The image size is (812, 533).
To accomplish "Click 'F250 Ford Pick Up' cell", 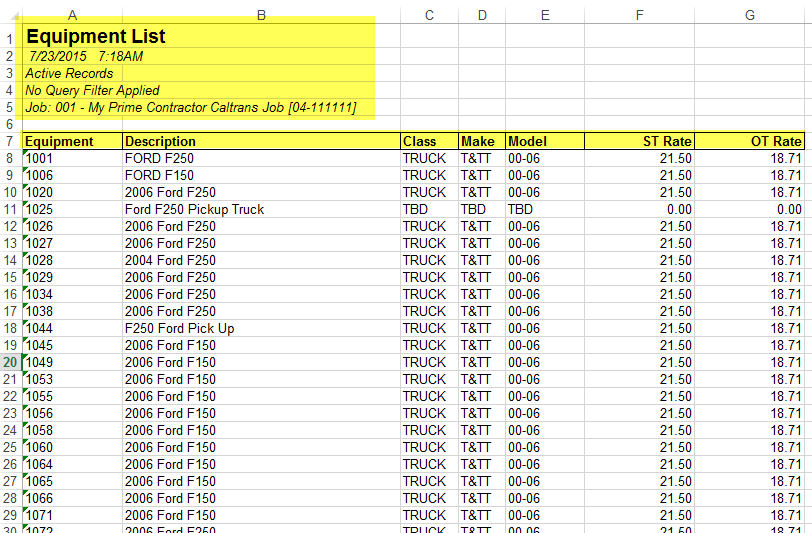I will pos(262,328).
